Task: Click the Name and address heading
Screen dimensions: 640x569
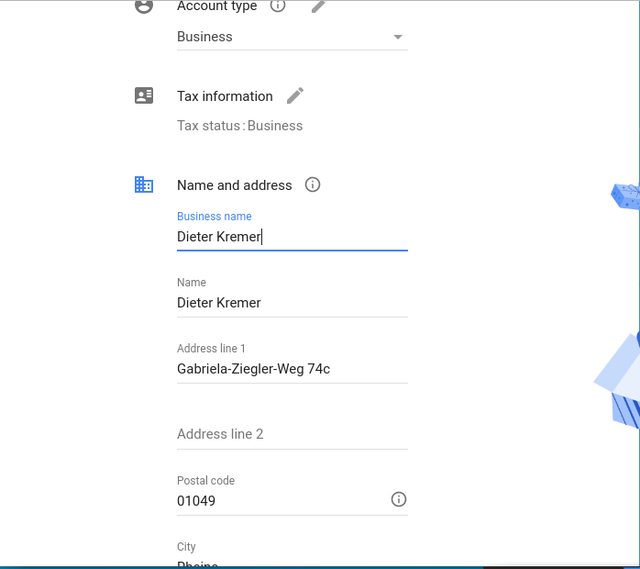Action: click(x=234, y=185)
